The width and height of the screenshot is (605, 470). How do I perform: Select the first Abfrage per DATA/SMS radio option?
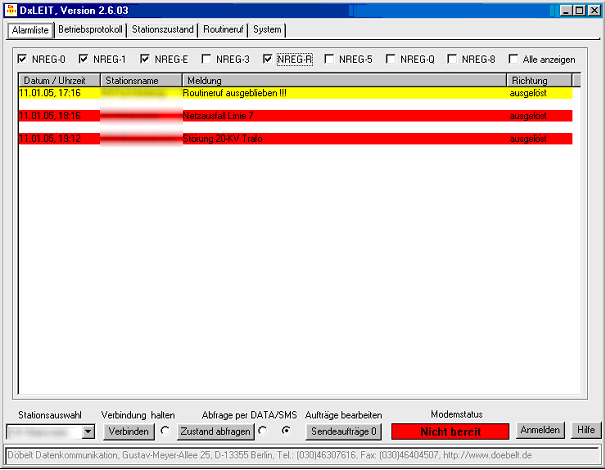pyautogui.click(x=263, y=430)
